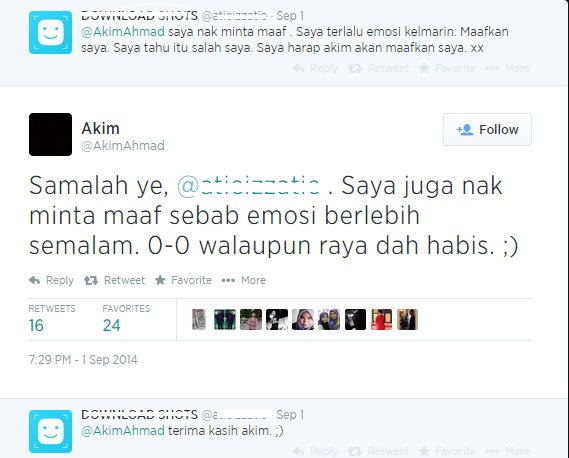Open More options on Akim's tweet
The height and width of the screenshot is (458, 569).
(x=243, y=280)
